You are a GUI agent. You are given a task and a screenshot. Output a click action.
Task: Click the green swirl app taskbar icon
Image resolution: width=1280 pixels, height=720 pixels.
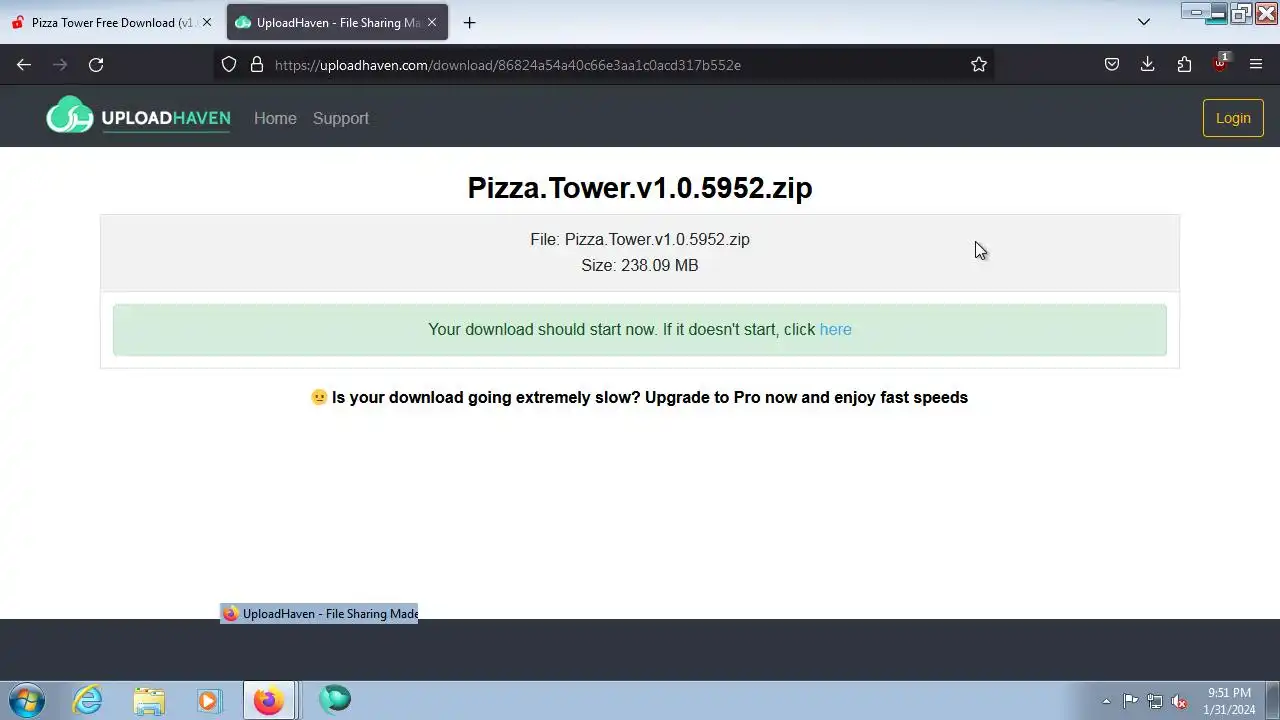pyautogui.click(x=335, y=700)
